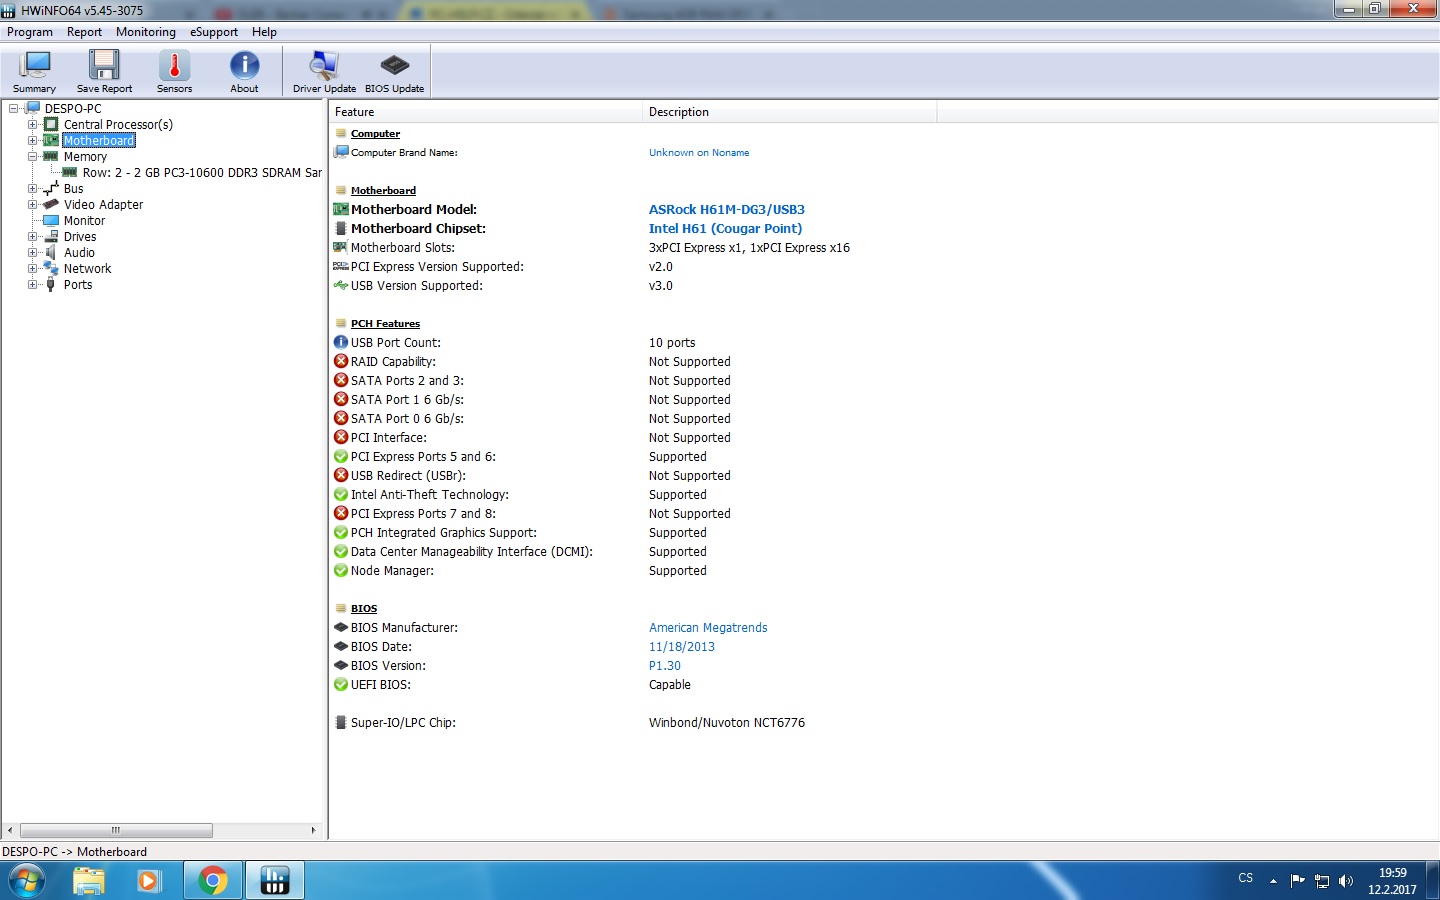This screenshot has height=900, width=1440.
Task: Expand the Video Adapter node
Action: coord(32,205)
